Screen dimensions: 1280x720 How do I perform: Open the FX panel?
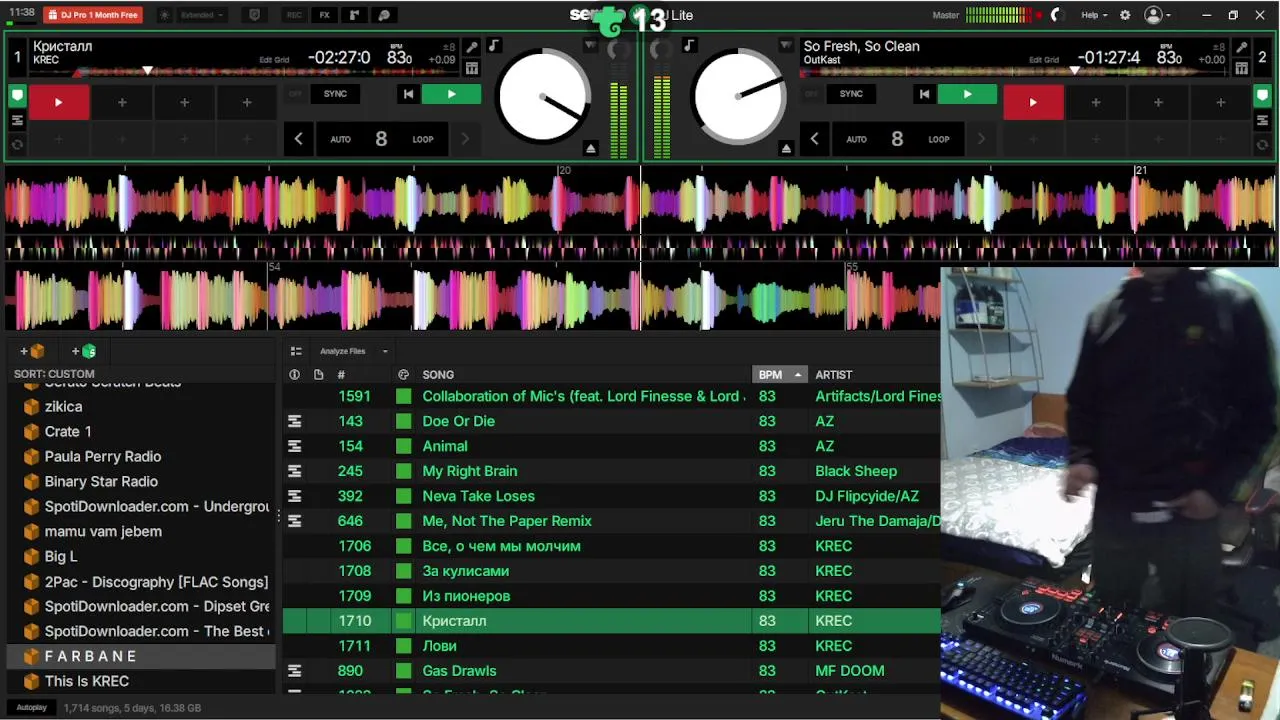tap(324, 15)
